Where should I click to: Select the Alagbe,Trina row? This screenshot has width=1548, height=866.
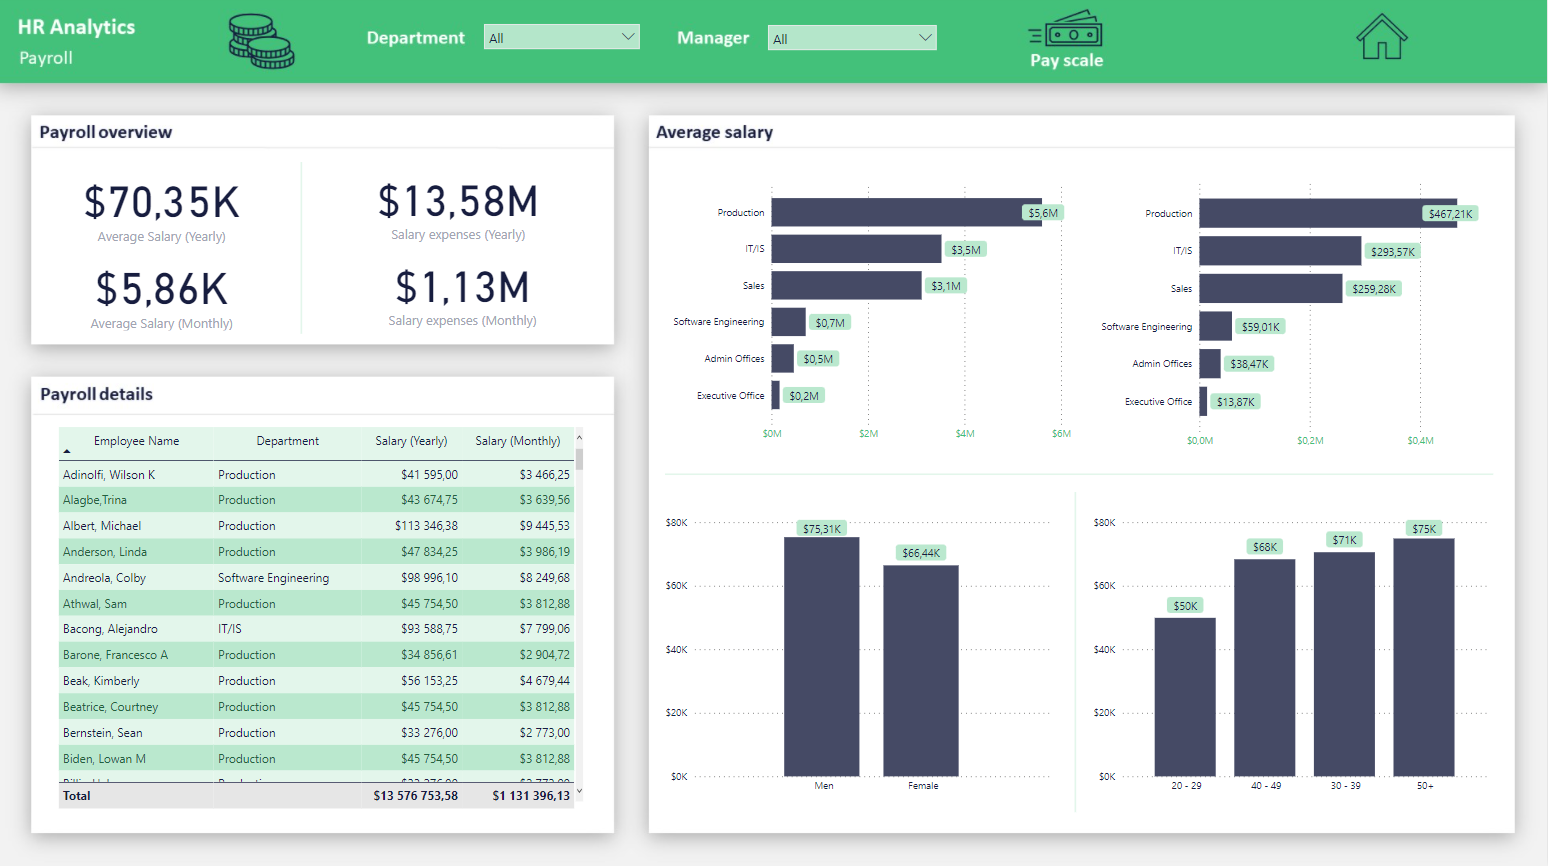[316, 500]
